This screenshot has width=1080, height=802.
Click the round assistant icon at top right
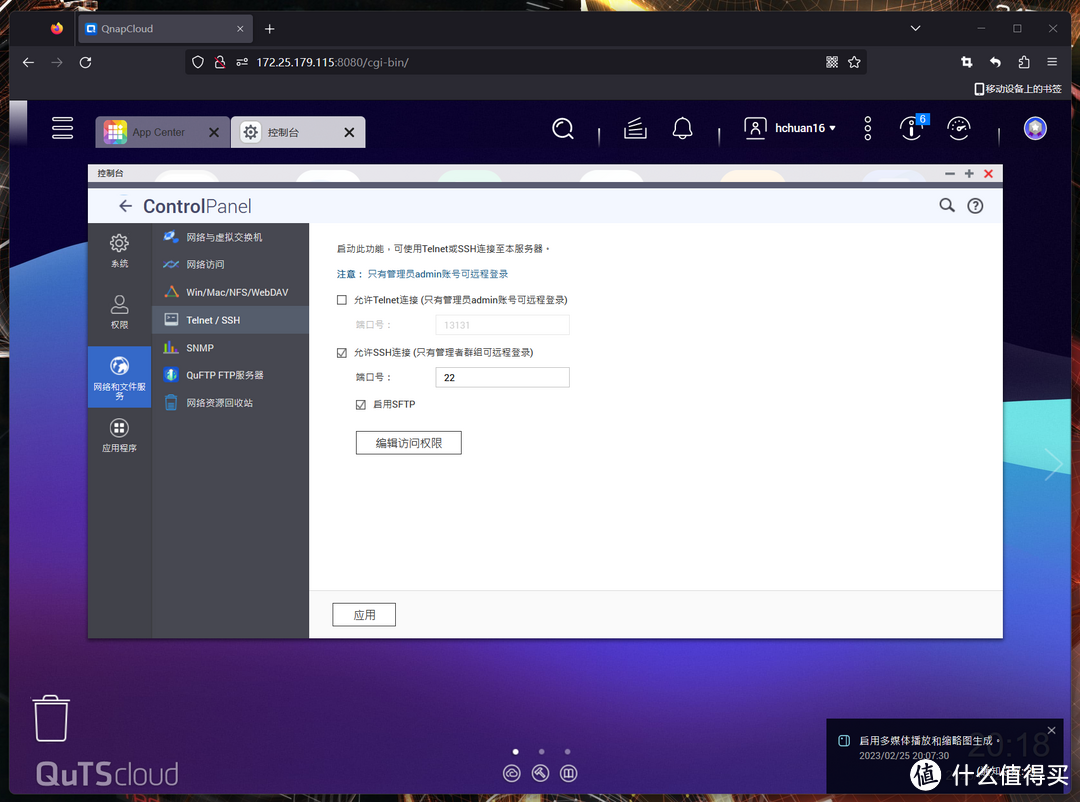[1035, 128]
